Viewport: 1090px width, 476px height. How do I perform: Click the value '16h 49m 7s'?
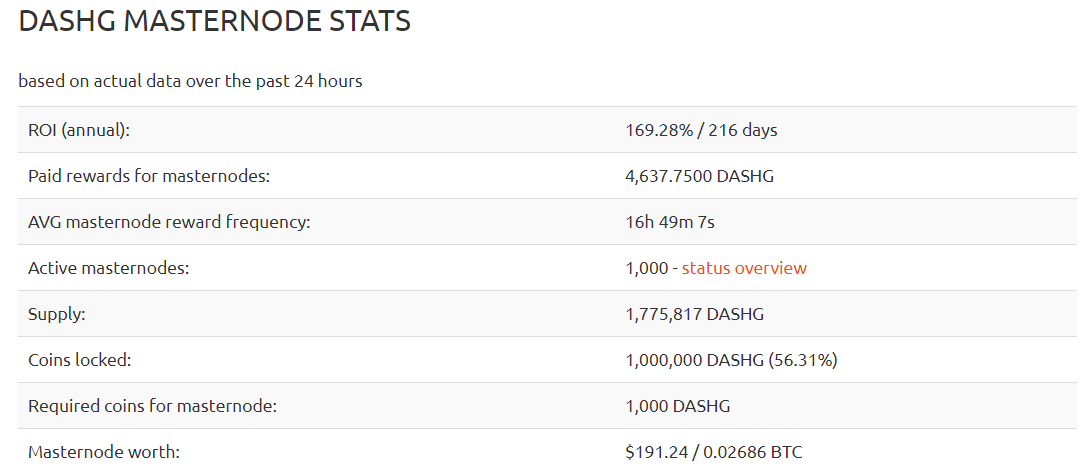click(670, 222)
